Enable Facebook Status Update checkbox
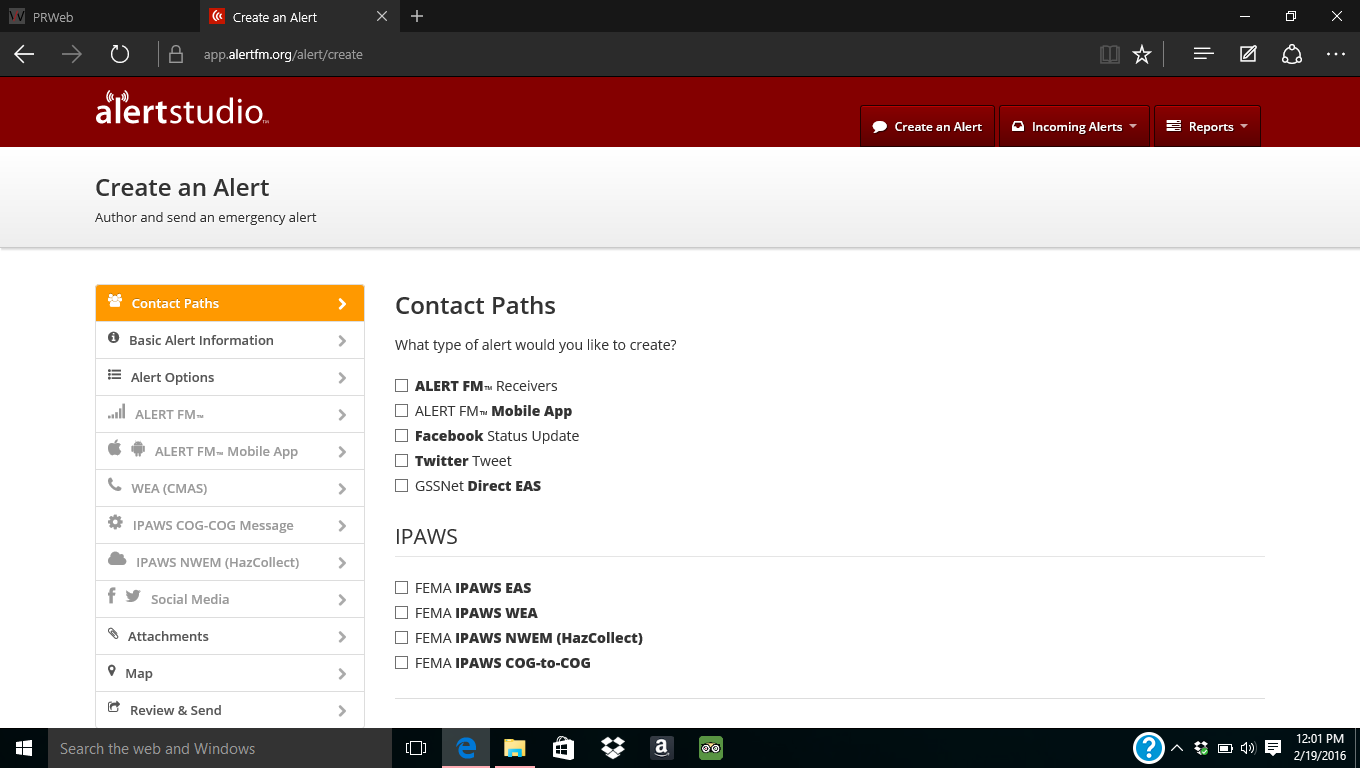 pyautogui.click(x=402, y=436)
